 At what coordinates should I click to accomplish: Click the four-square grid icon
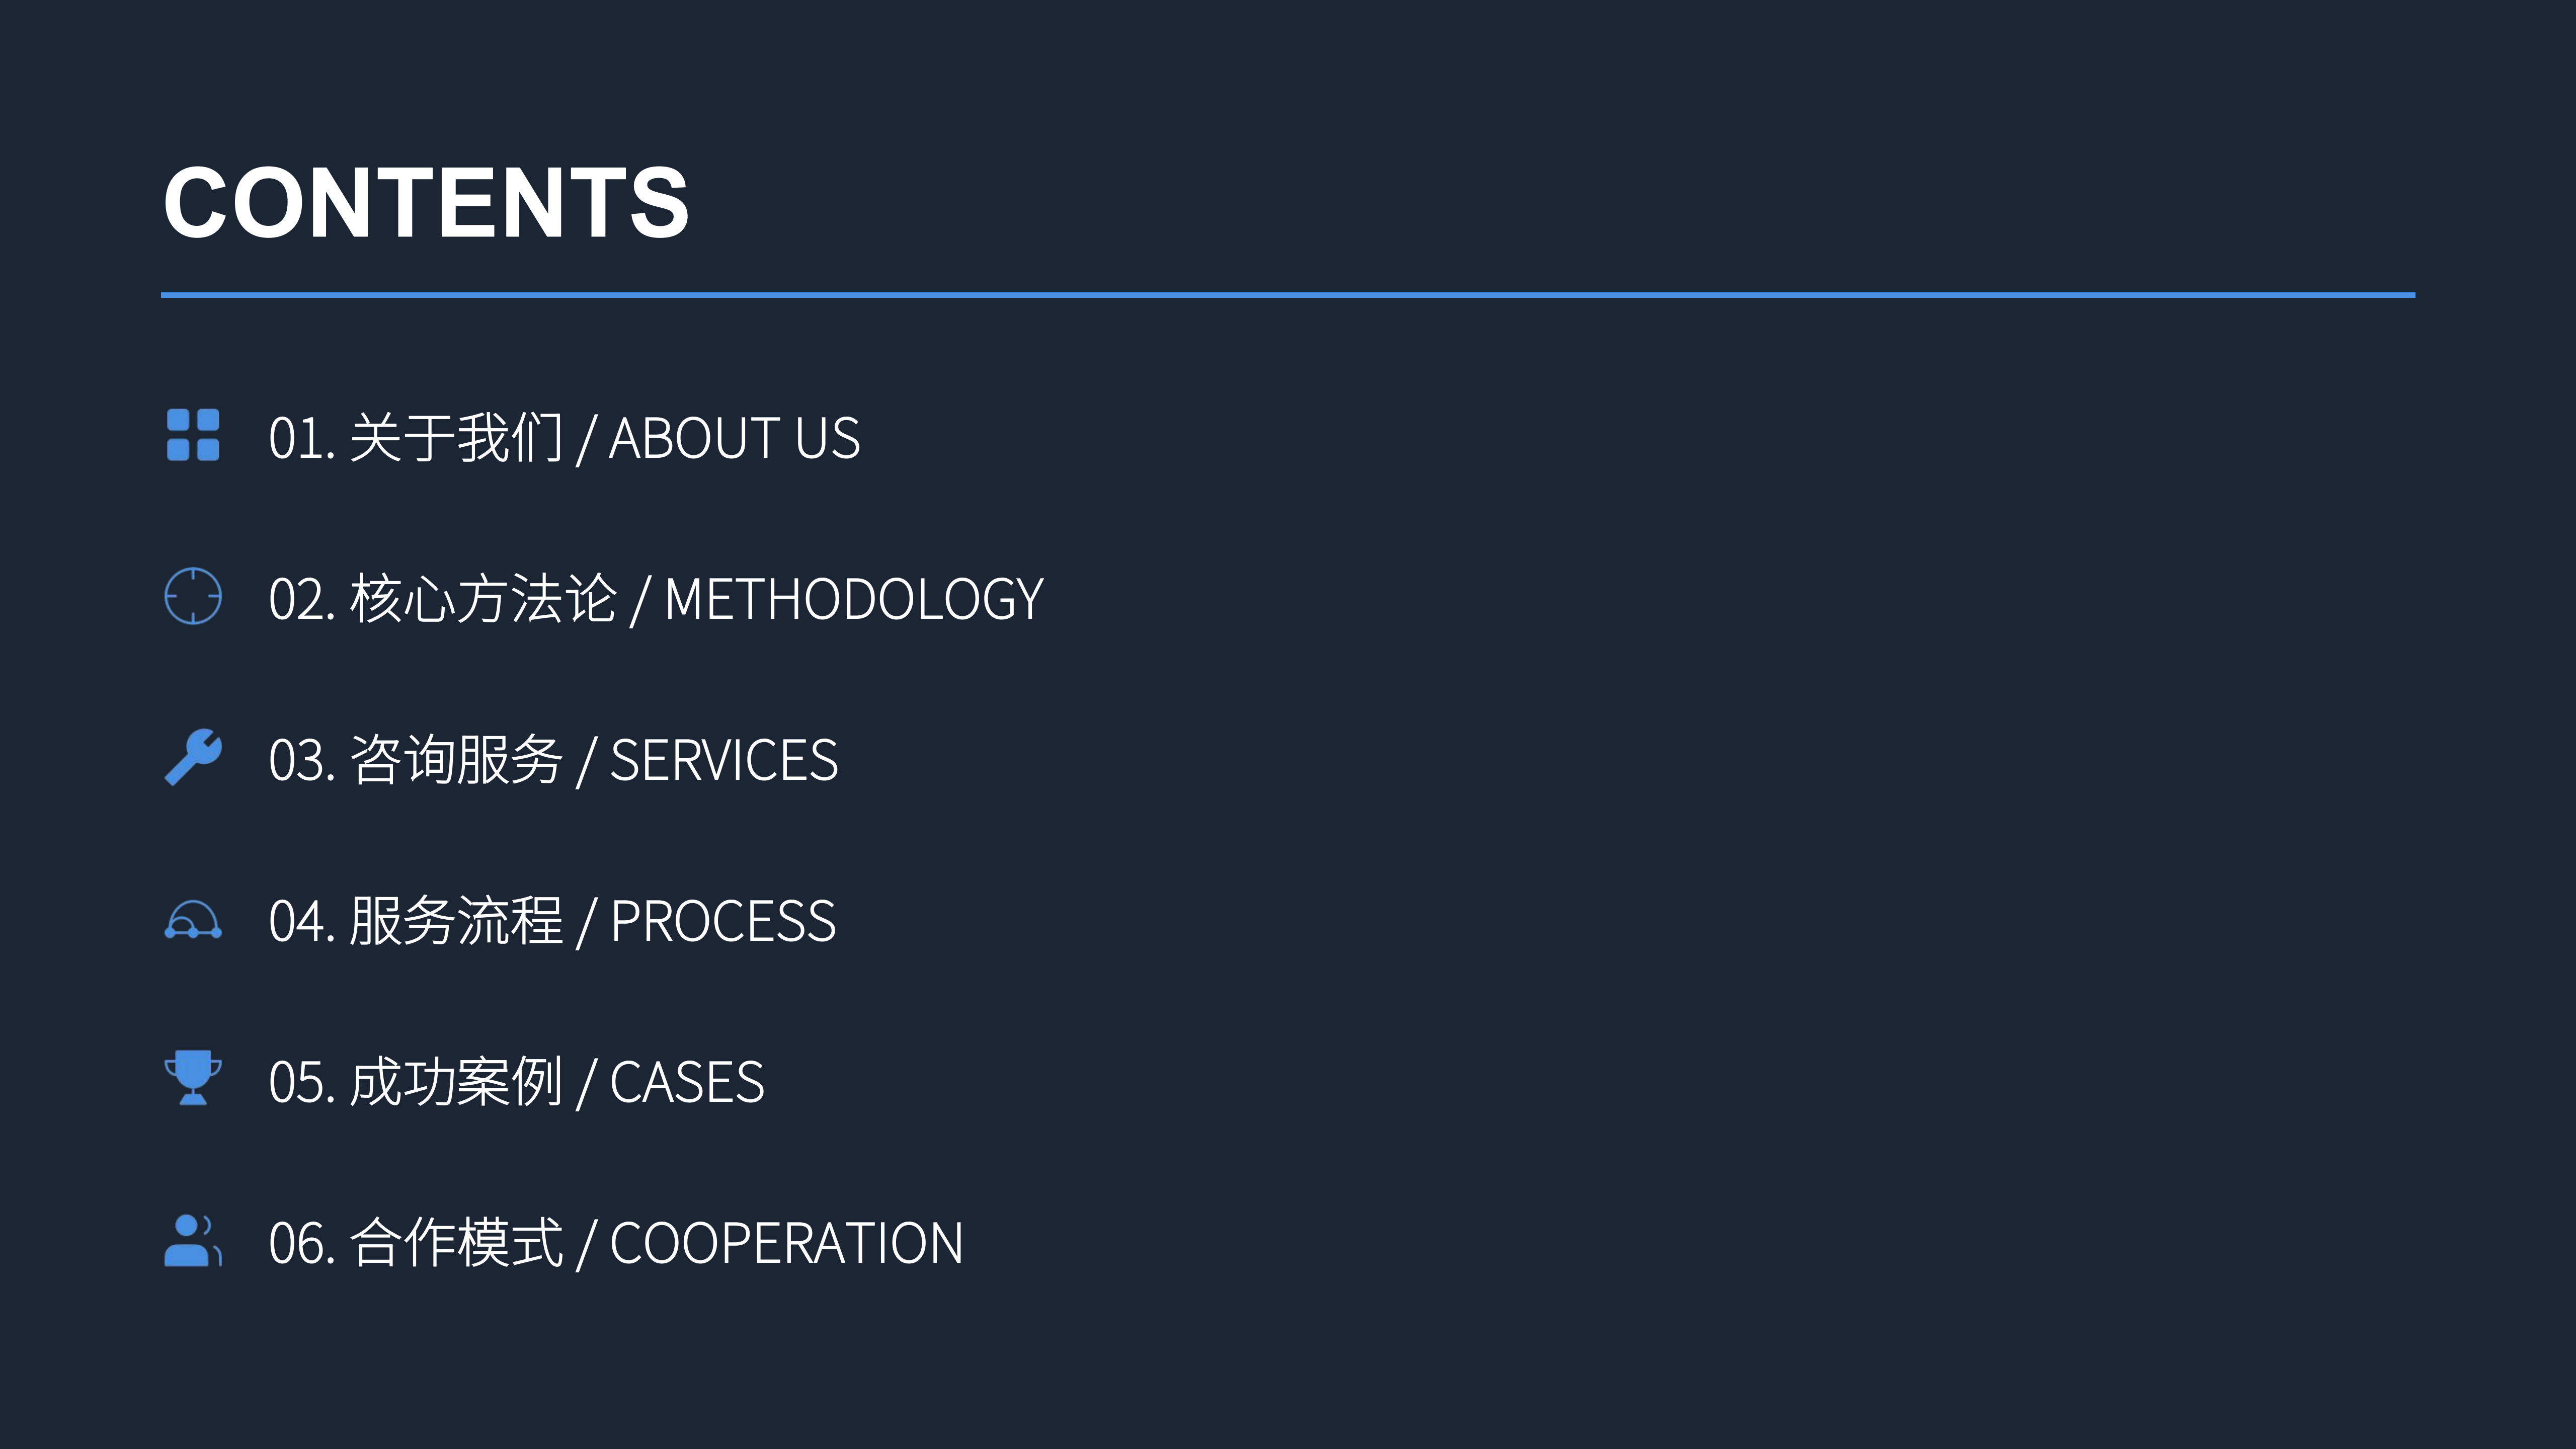pyautogui.click(x=193, y=435)
